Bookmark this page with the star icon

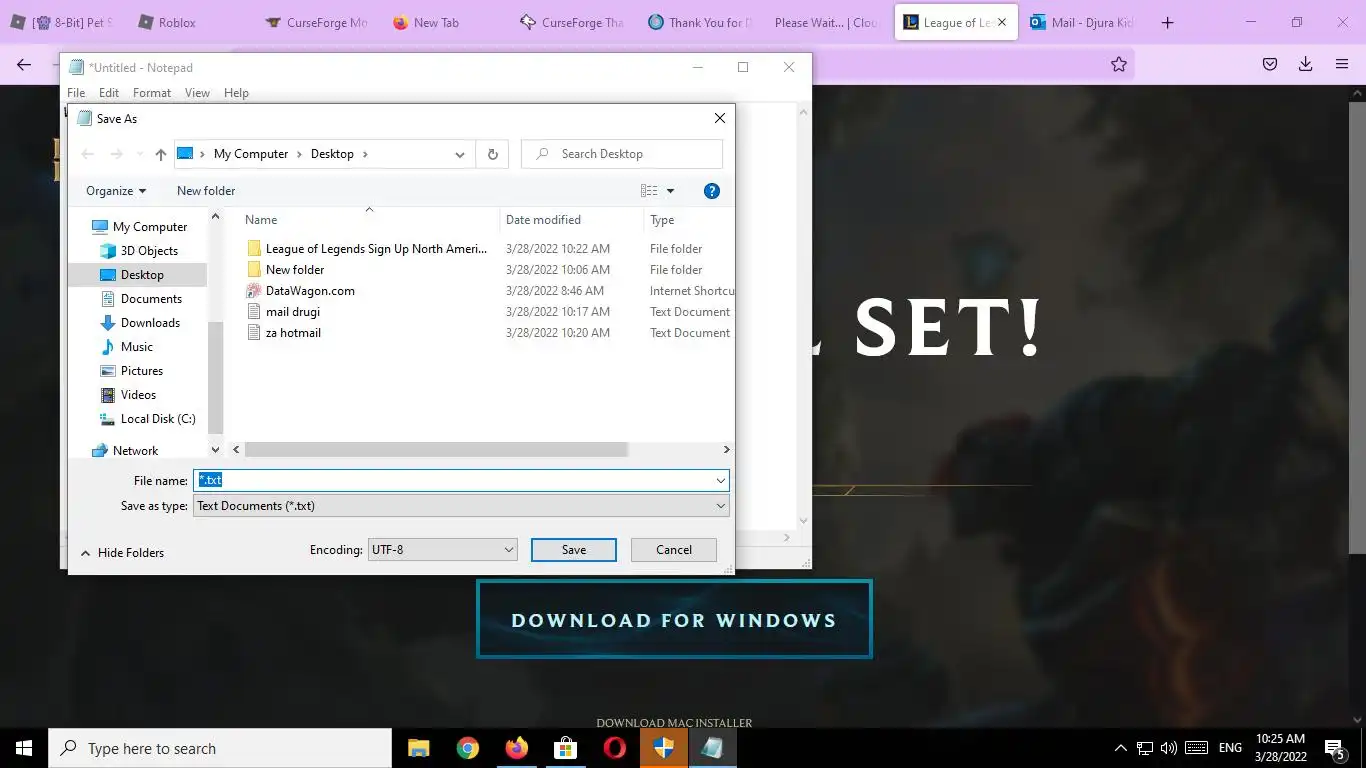pyautogui.click(x=1119, y=64)
